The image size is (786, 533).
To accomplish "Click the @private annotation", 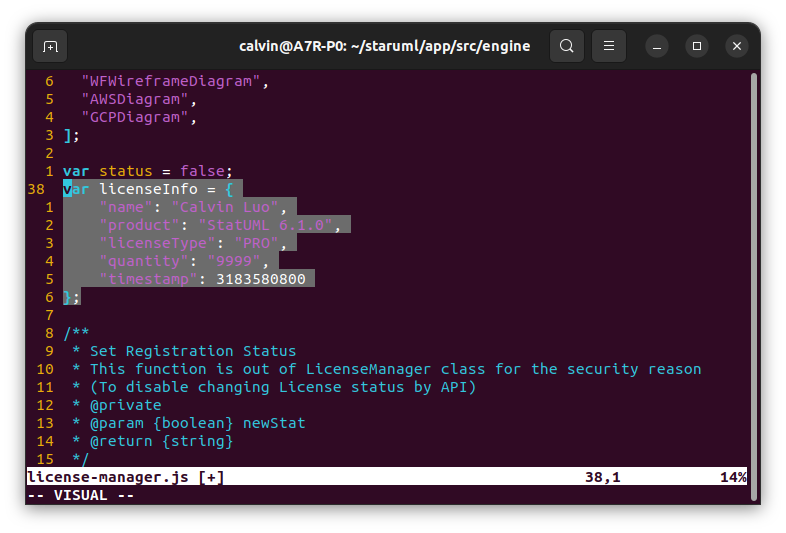I will [126, 406].
